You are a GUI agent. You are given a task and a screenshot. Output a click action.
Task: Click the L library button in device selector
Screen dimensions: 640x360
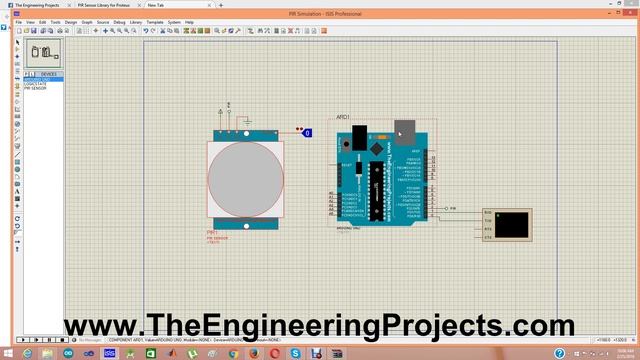click(32, 74)
